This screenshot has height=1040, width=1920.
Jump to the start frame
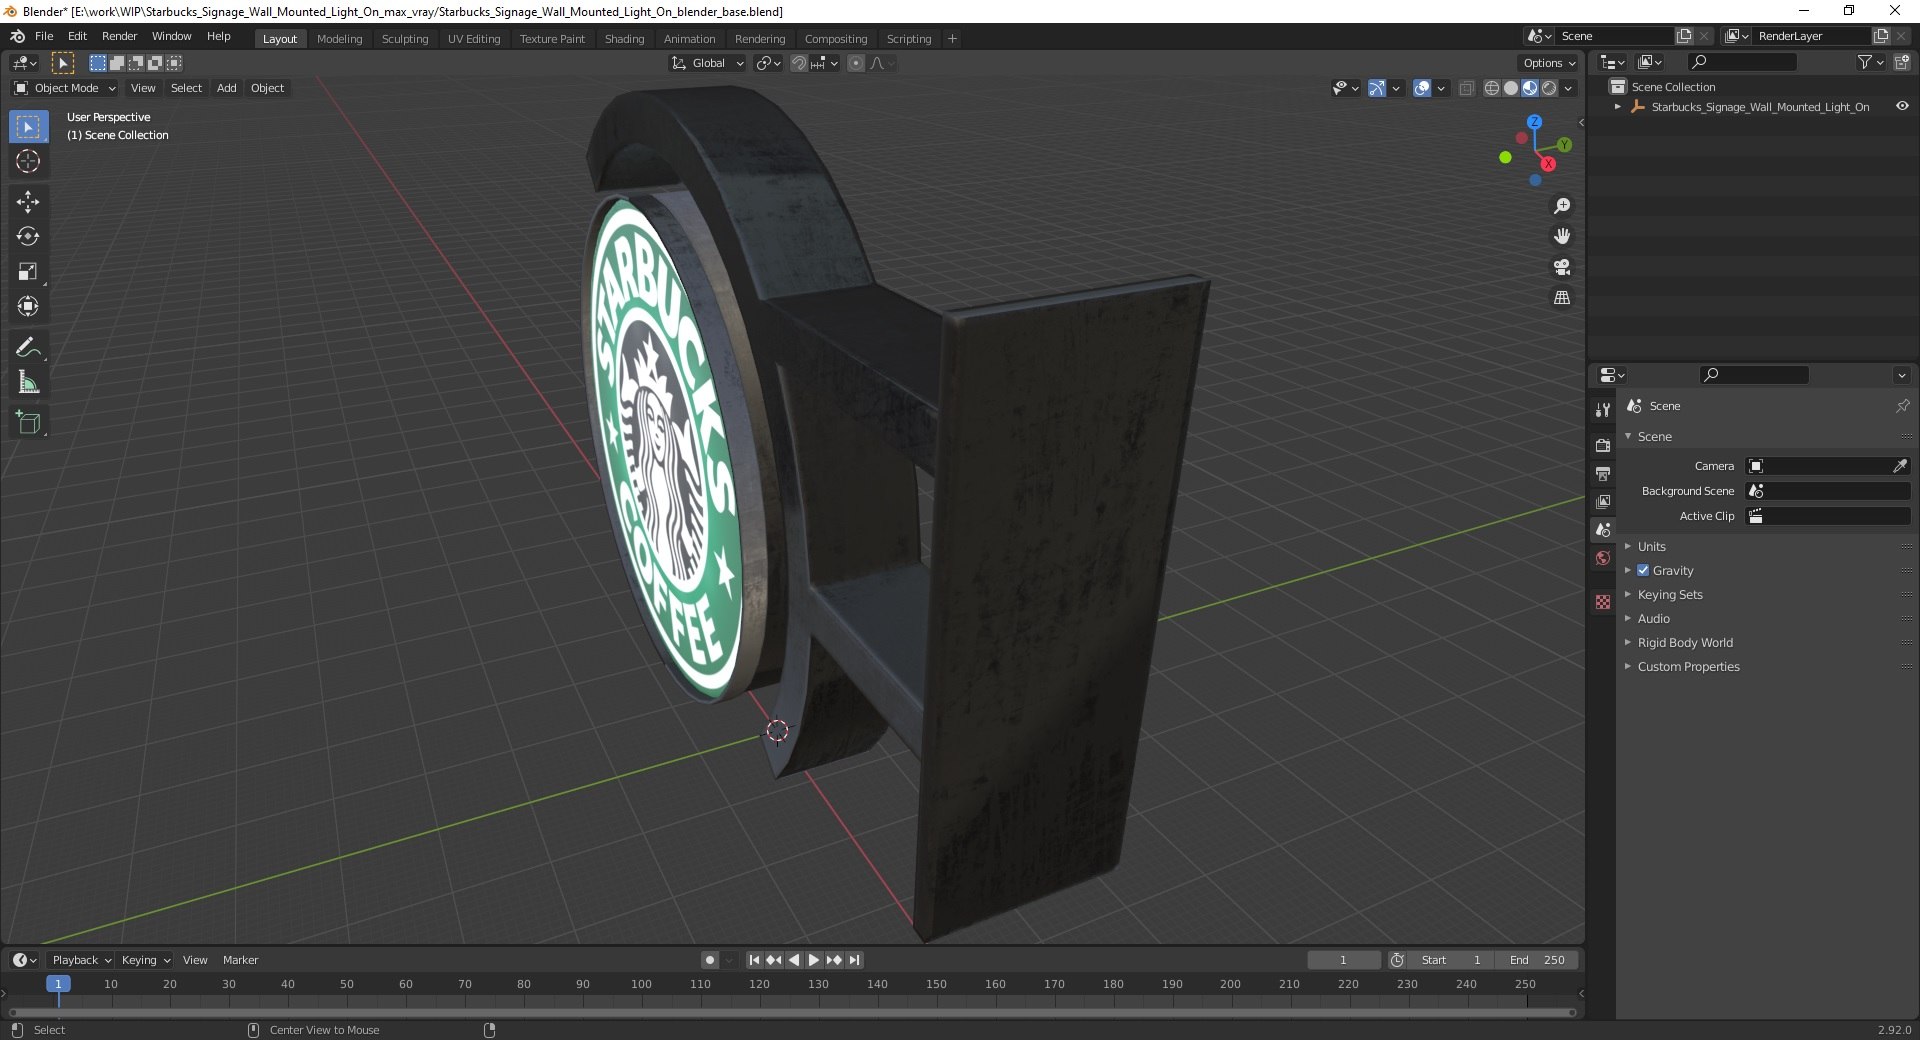pyautogui.click(x=754, y=960)
